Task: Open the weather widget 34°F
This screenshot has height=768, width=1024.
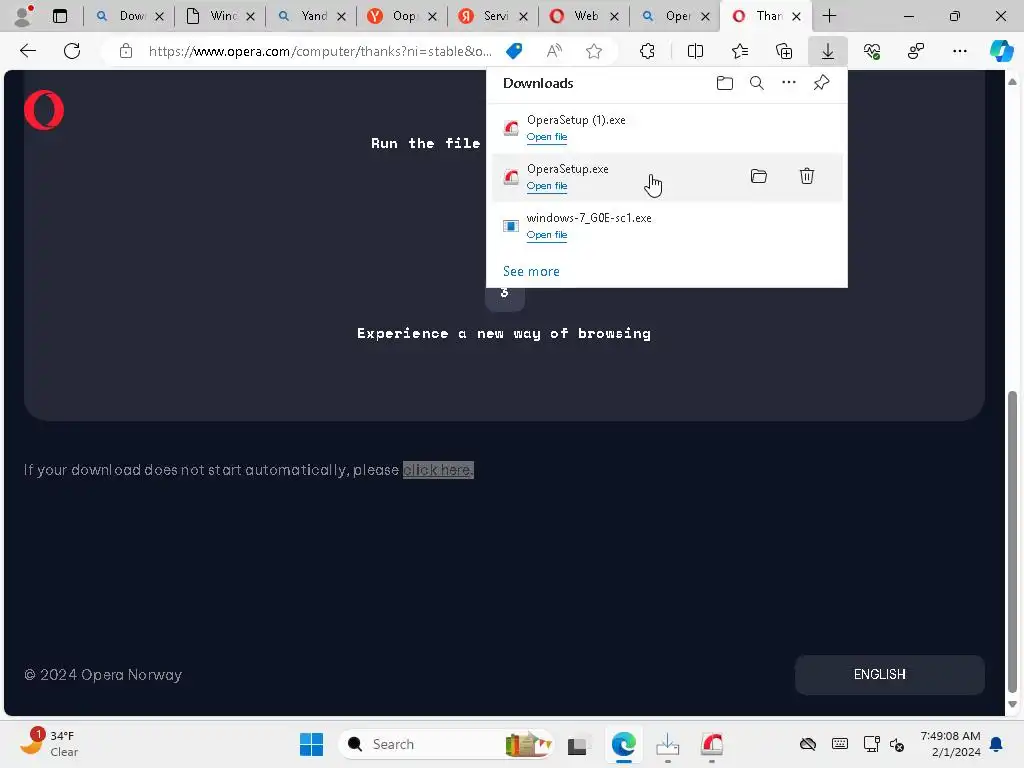Action: pyautogui.click(x=49, y=743)
